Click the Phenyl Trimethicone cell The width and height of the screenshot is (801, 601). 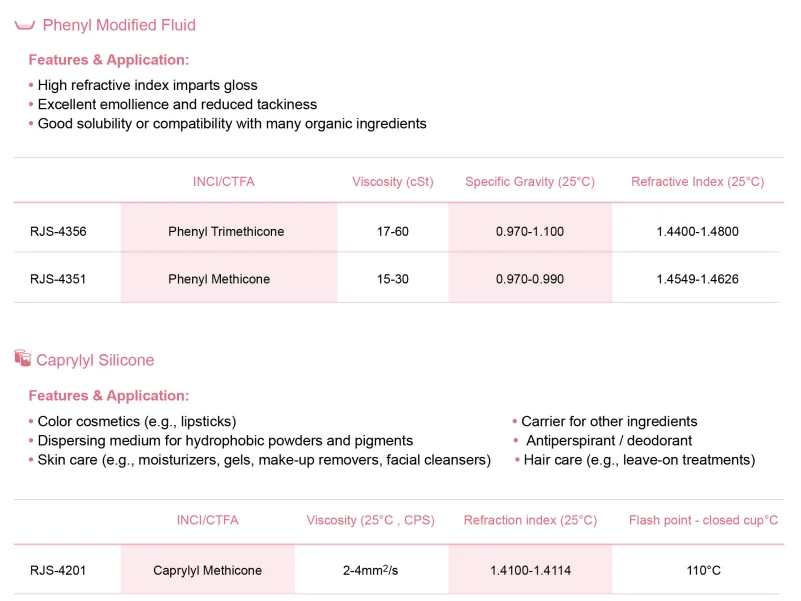[226, 232]
